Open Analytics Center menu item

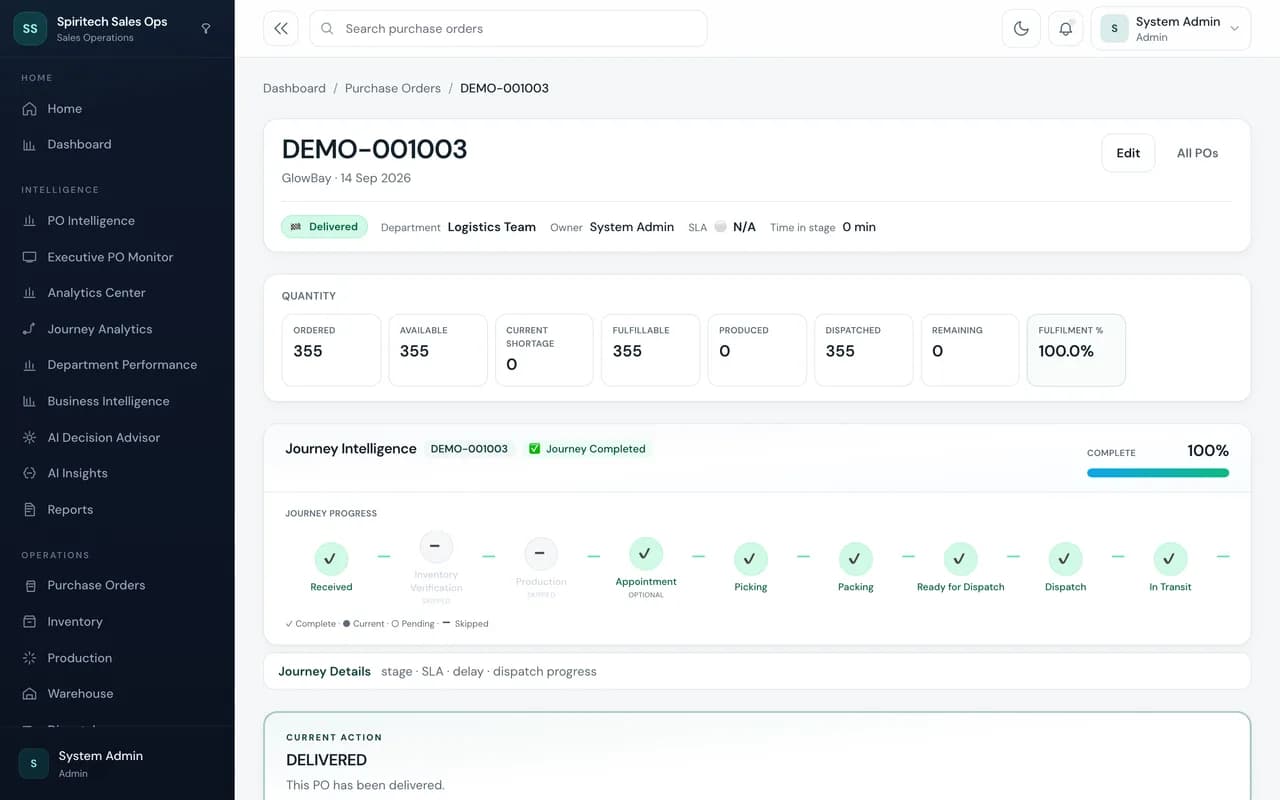[117, 293]
